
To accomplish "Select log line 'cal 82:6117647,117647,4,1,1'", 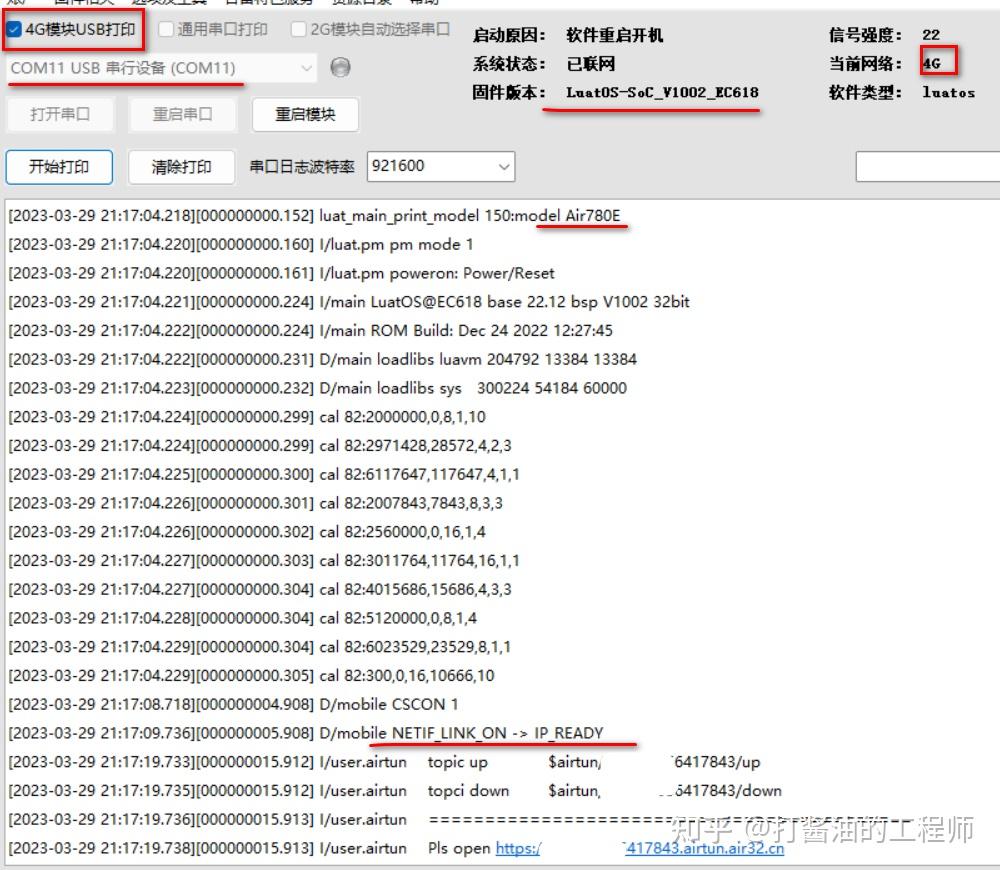I will coord(264,474).
